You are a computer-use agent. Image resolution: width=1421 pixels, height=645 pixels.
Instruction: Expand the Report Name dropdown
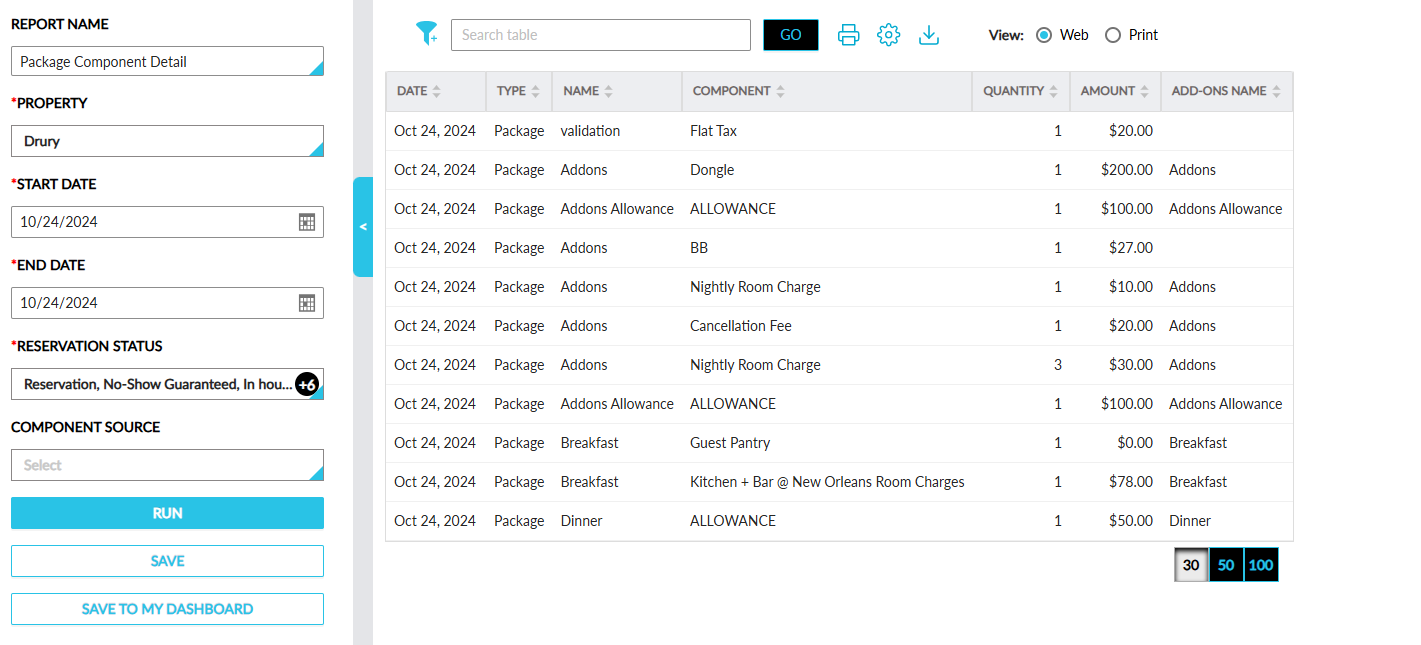(167, 62)
